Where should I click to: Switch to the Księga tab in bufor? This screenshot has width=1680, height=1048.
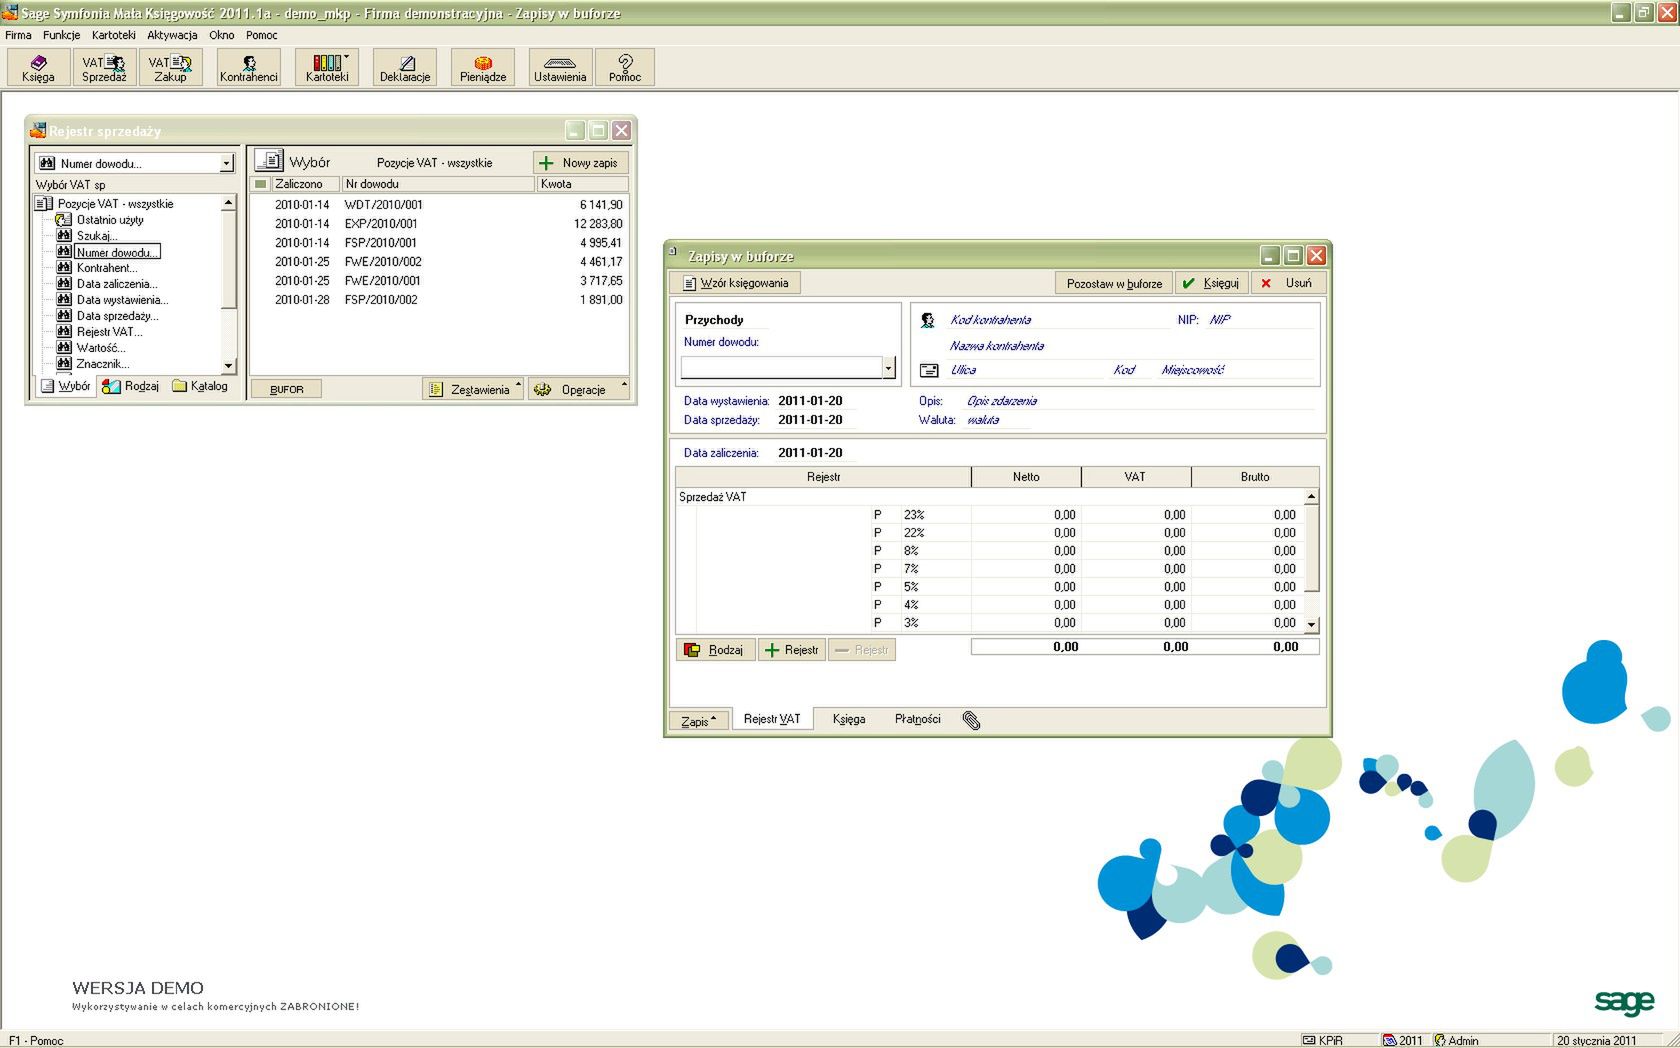pos(849,719)
